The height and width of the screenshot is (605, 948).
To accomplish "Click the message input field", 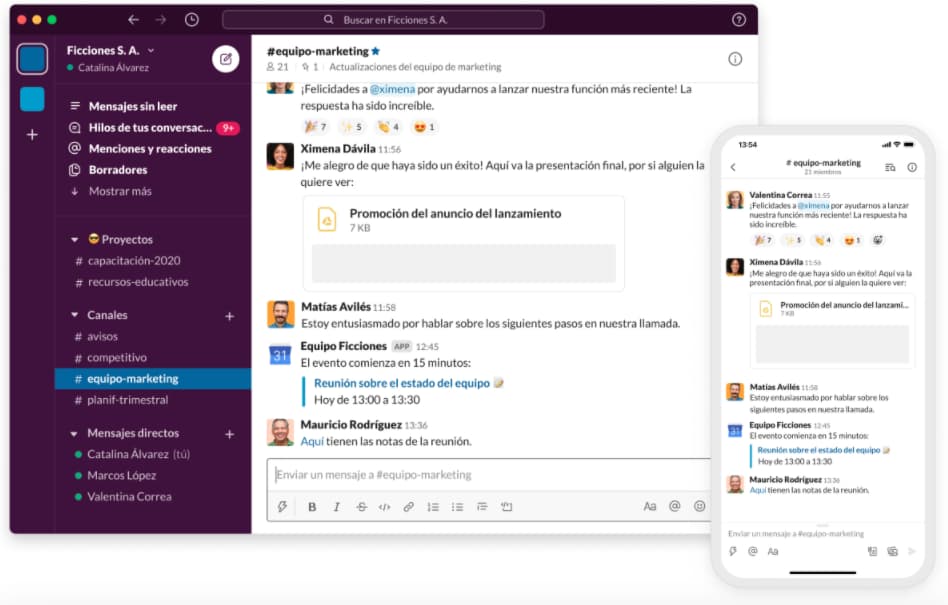I will [450, 475].
